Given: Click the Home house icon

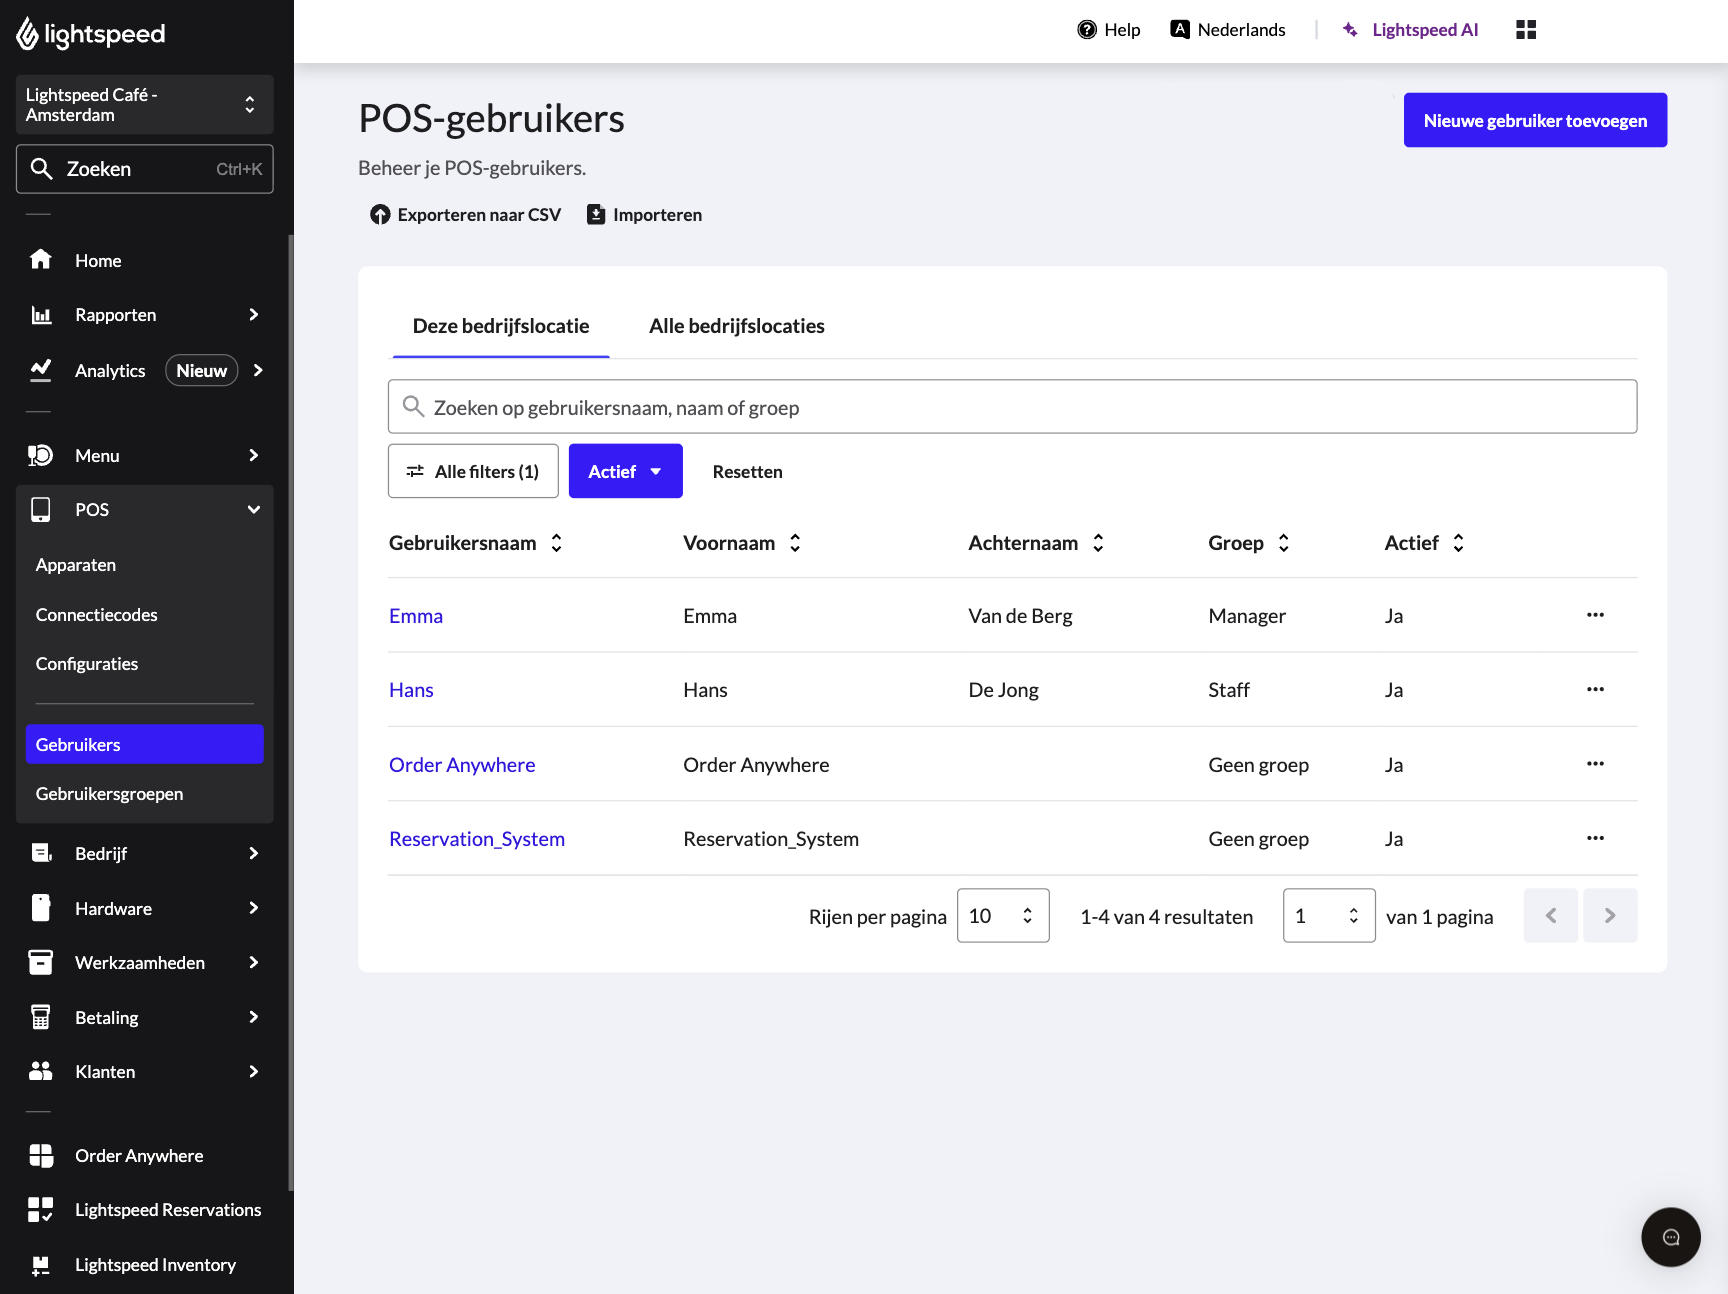Looking at the screenshot, I should click(41, 260).
